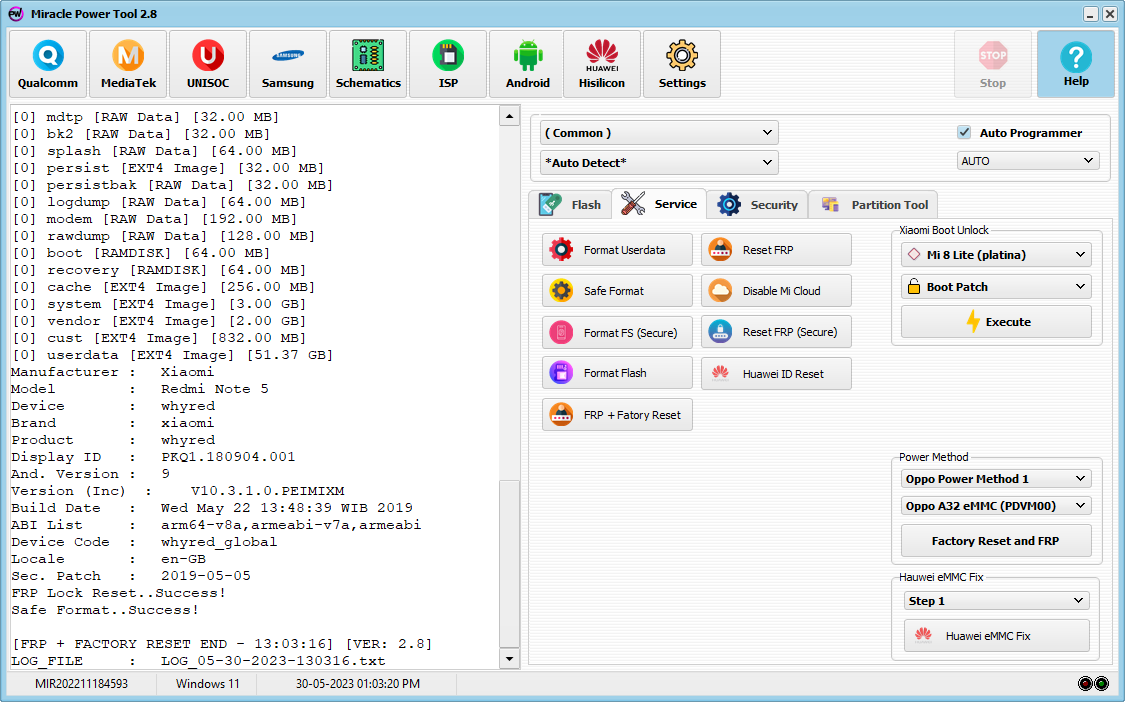Open the Settings gear
Image resolution: width=1125 pixels, height=702 pixels.
[682, 64]
